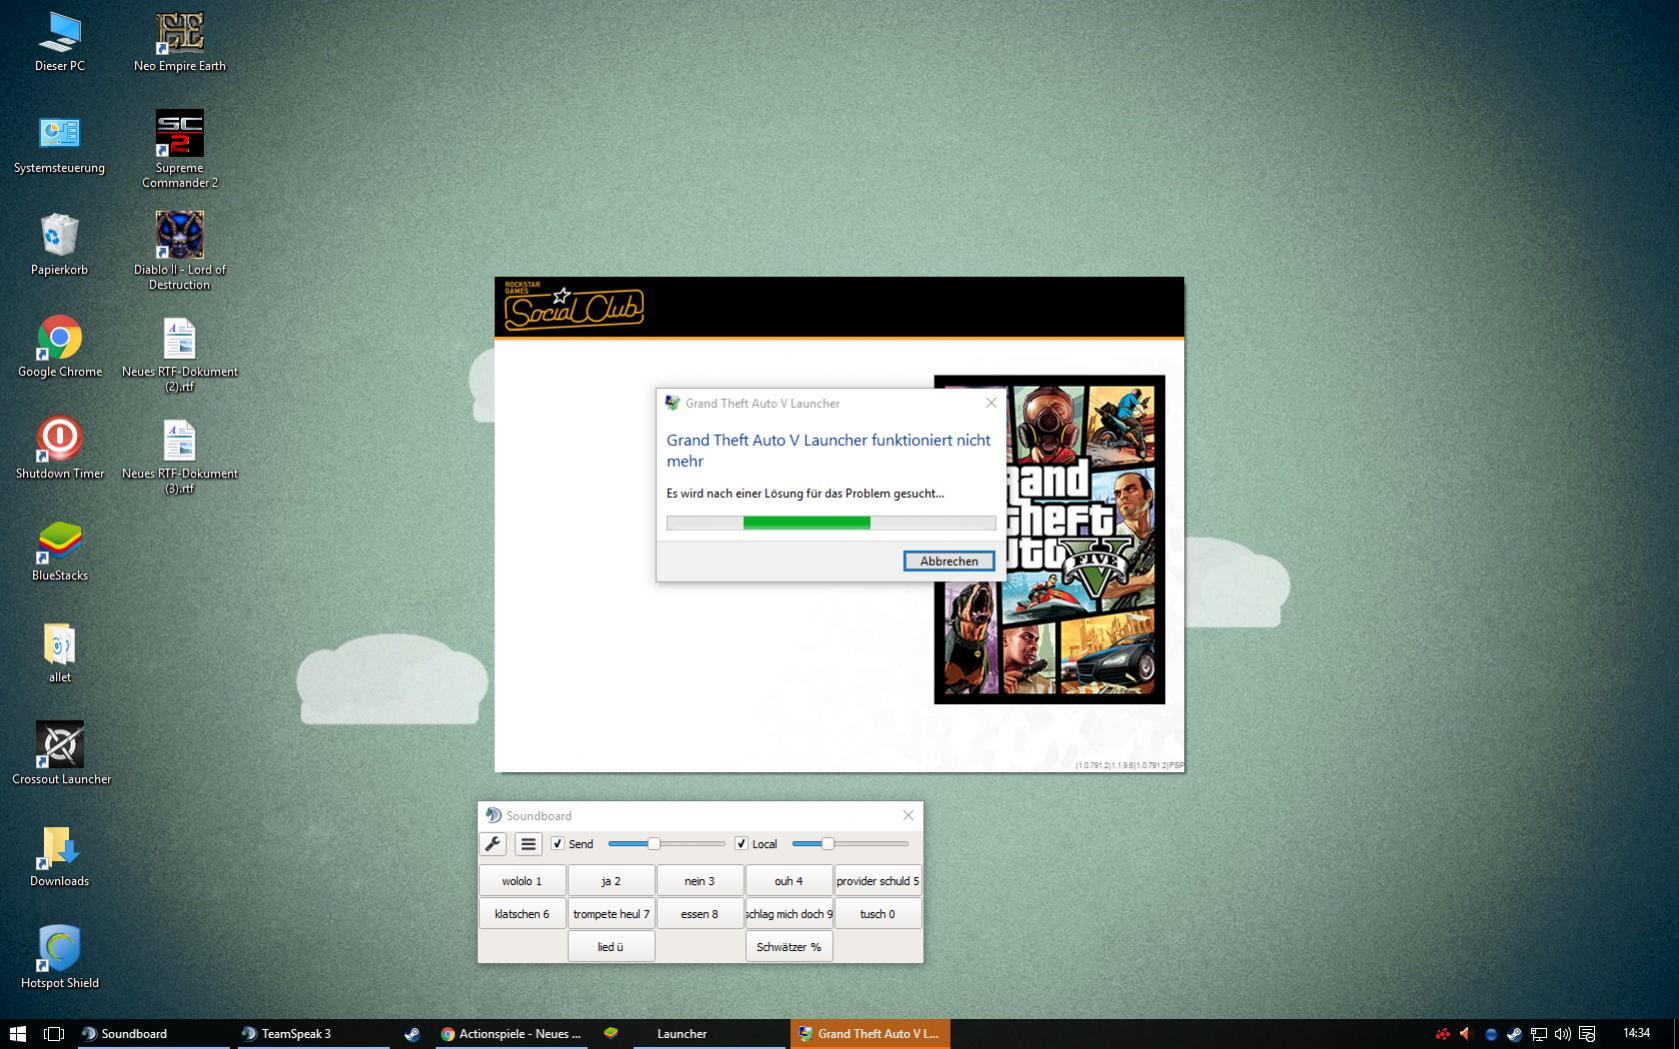Play trompete heul 7 sound

pyautogui.click(x=611, y=914)
